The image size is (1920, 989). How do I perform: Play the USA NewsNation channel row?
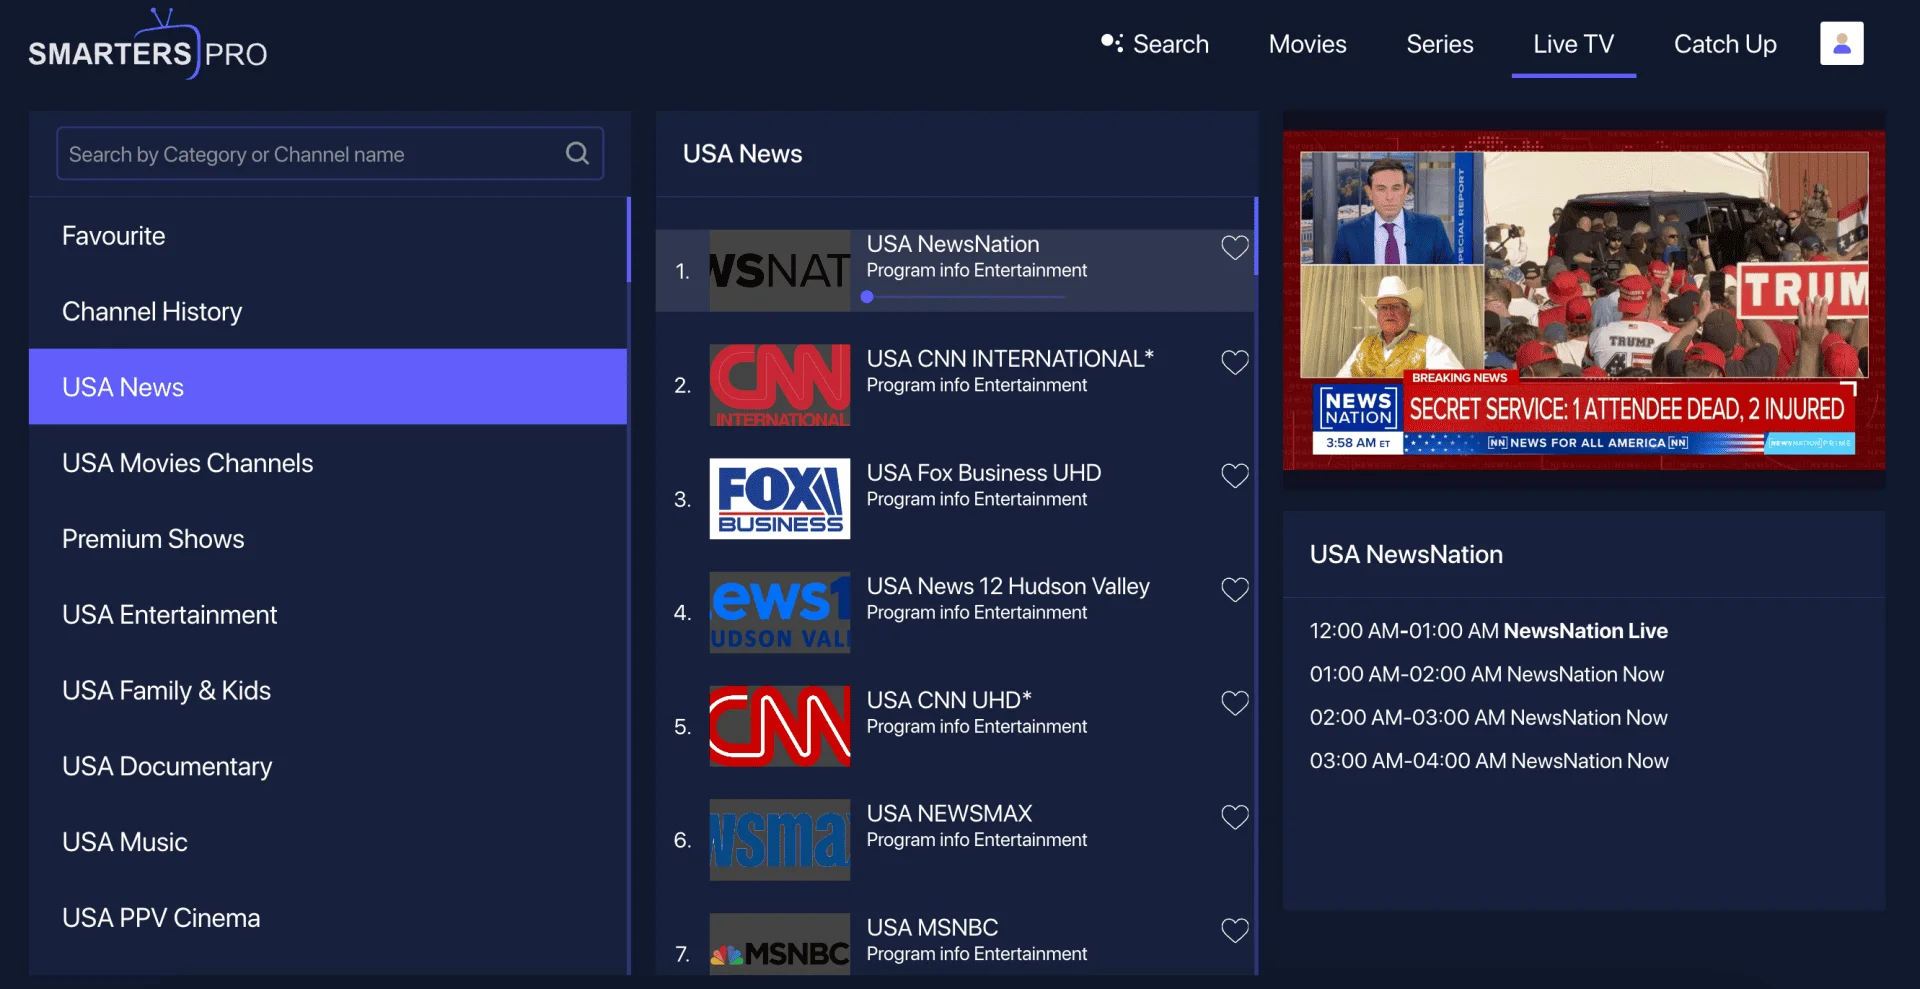954,271
